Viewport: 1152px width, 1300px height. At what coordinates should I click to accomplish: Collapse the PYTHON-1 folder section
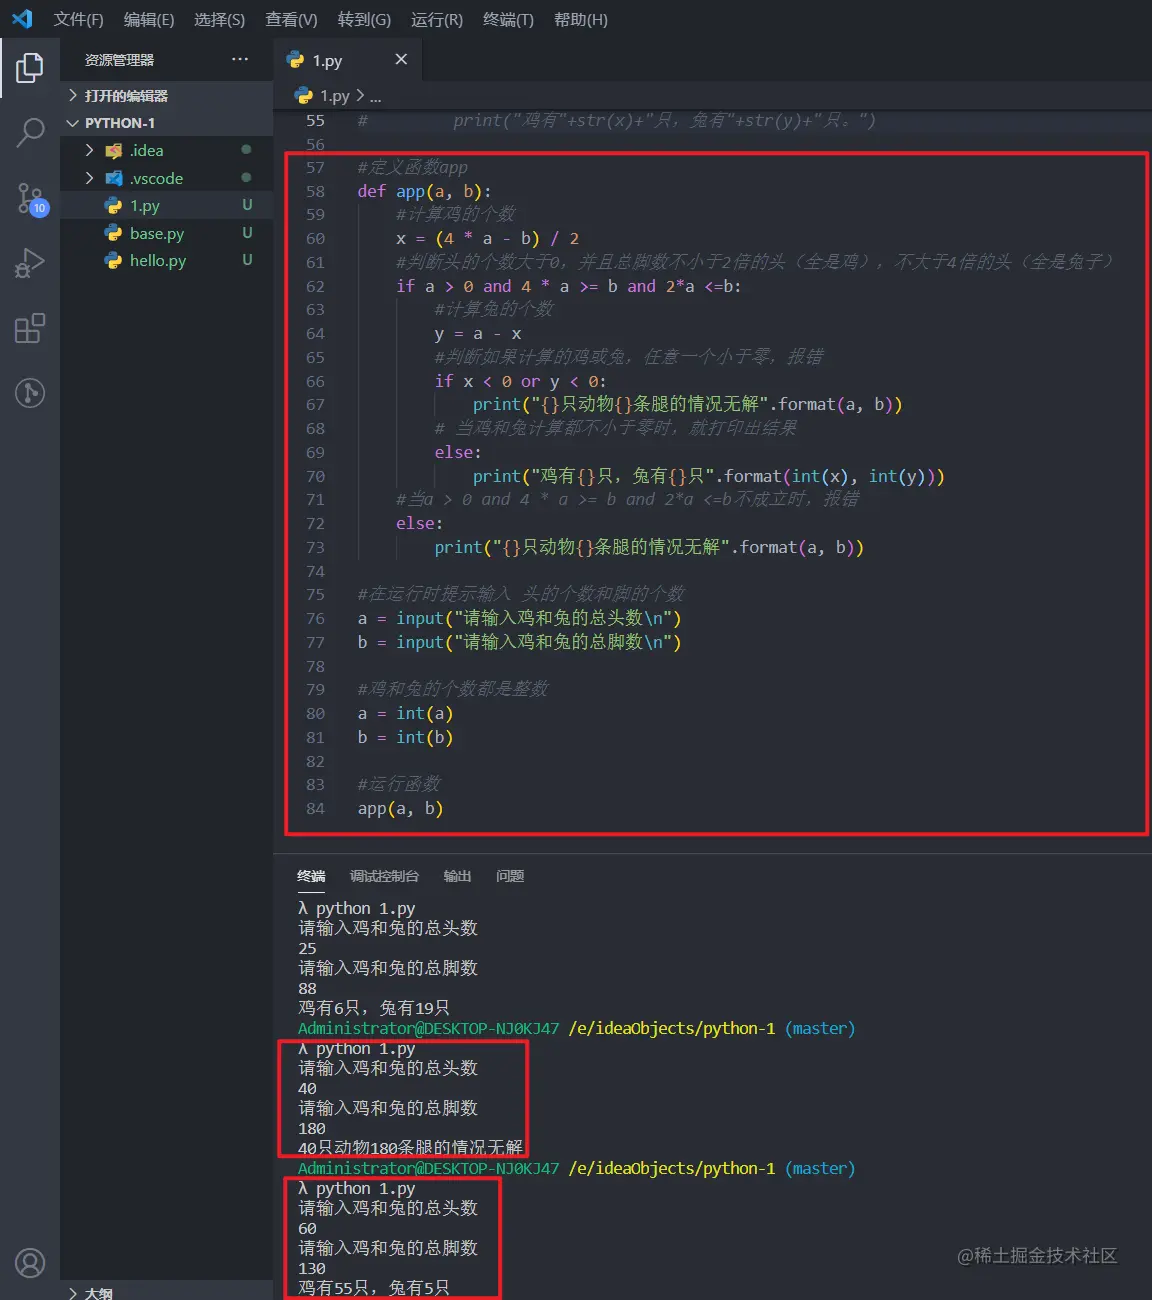166,123
